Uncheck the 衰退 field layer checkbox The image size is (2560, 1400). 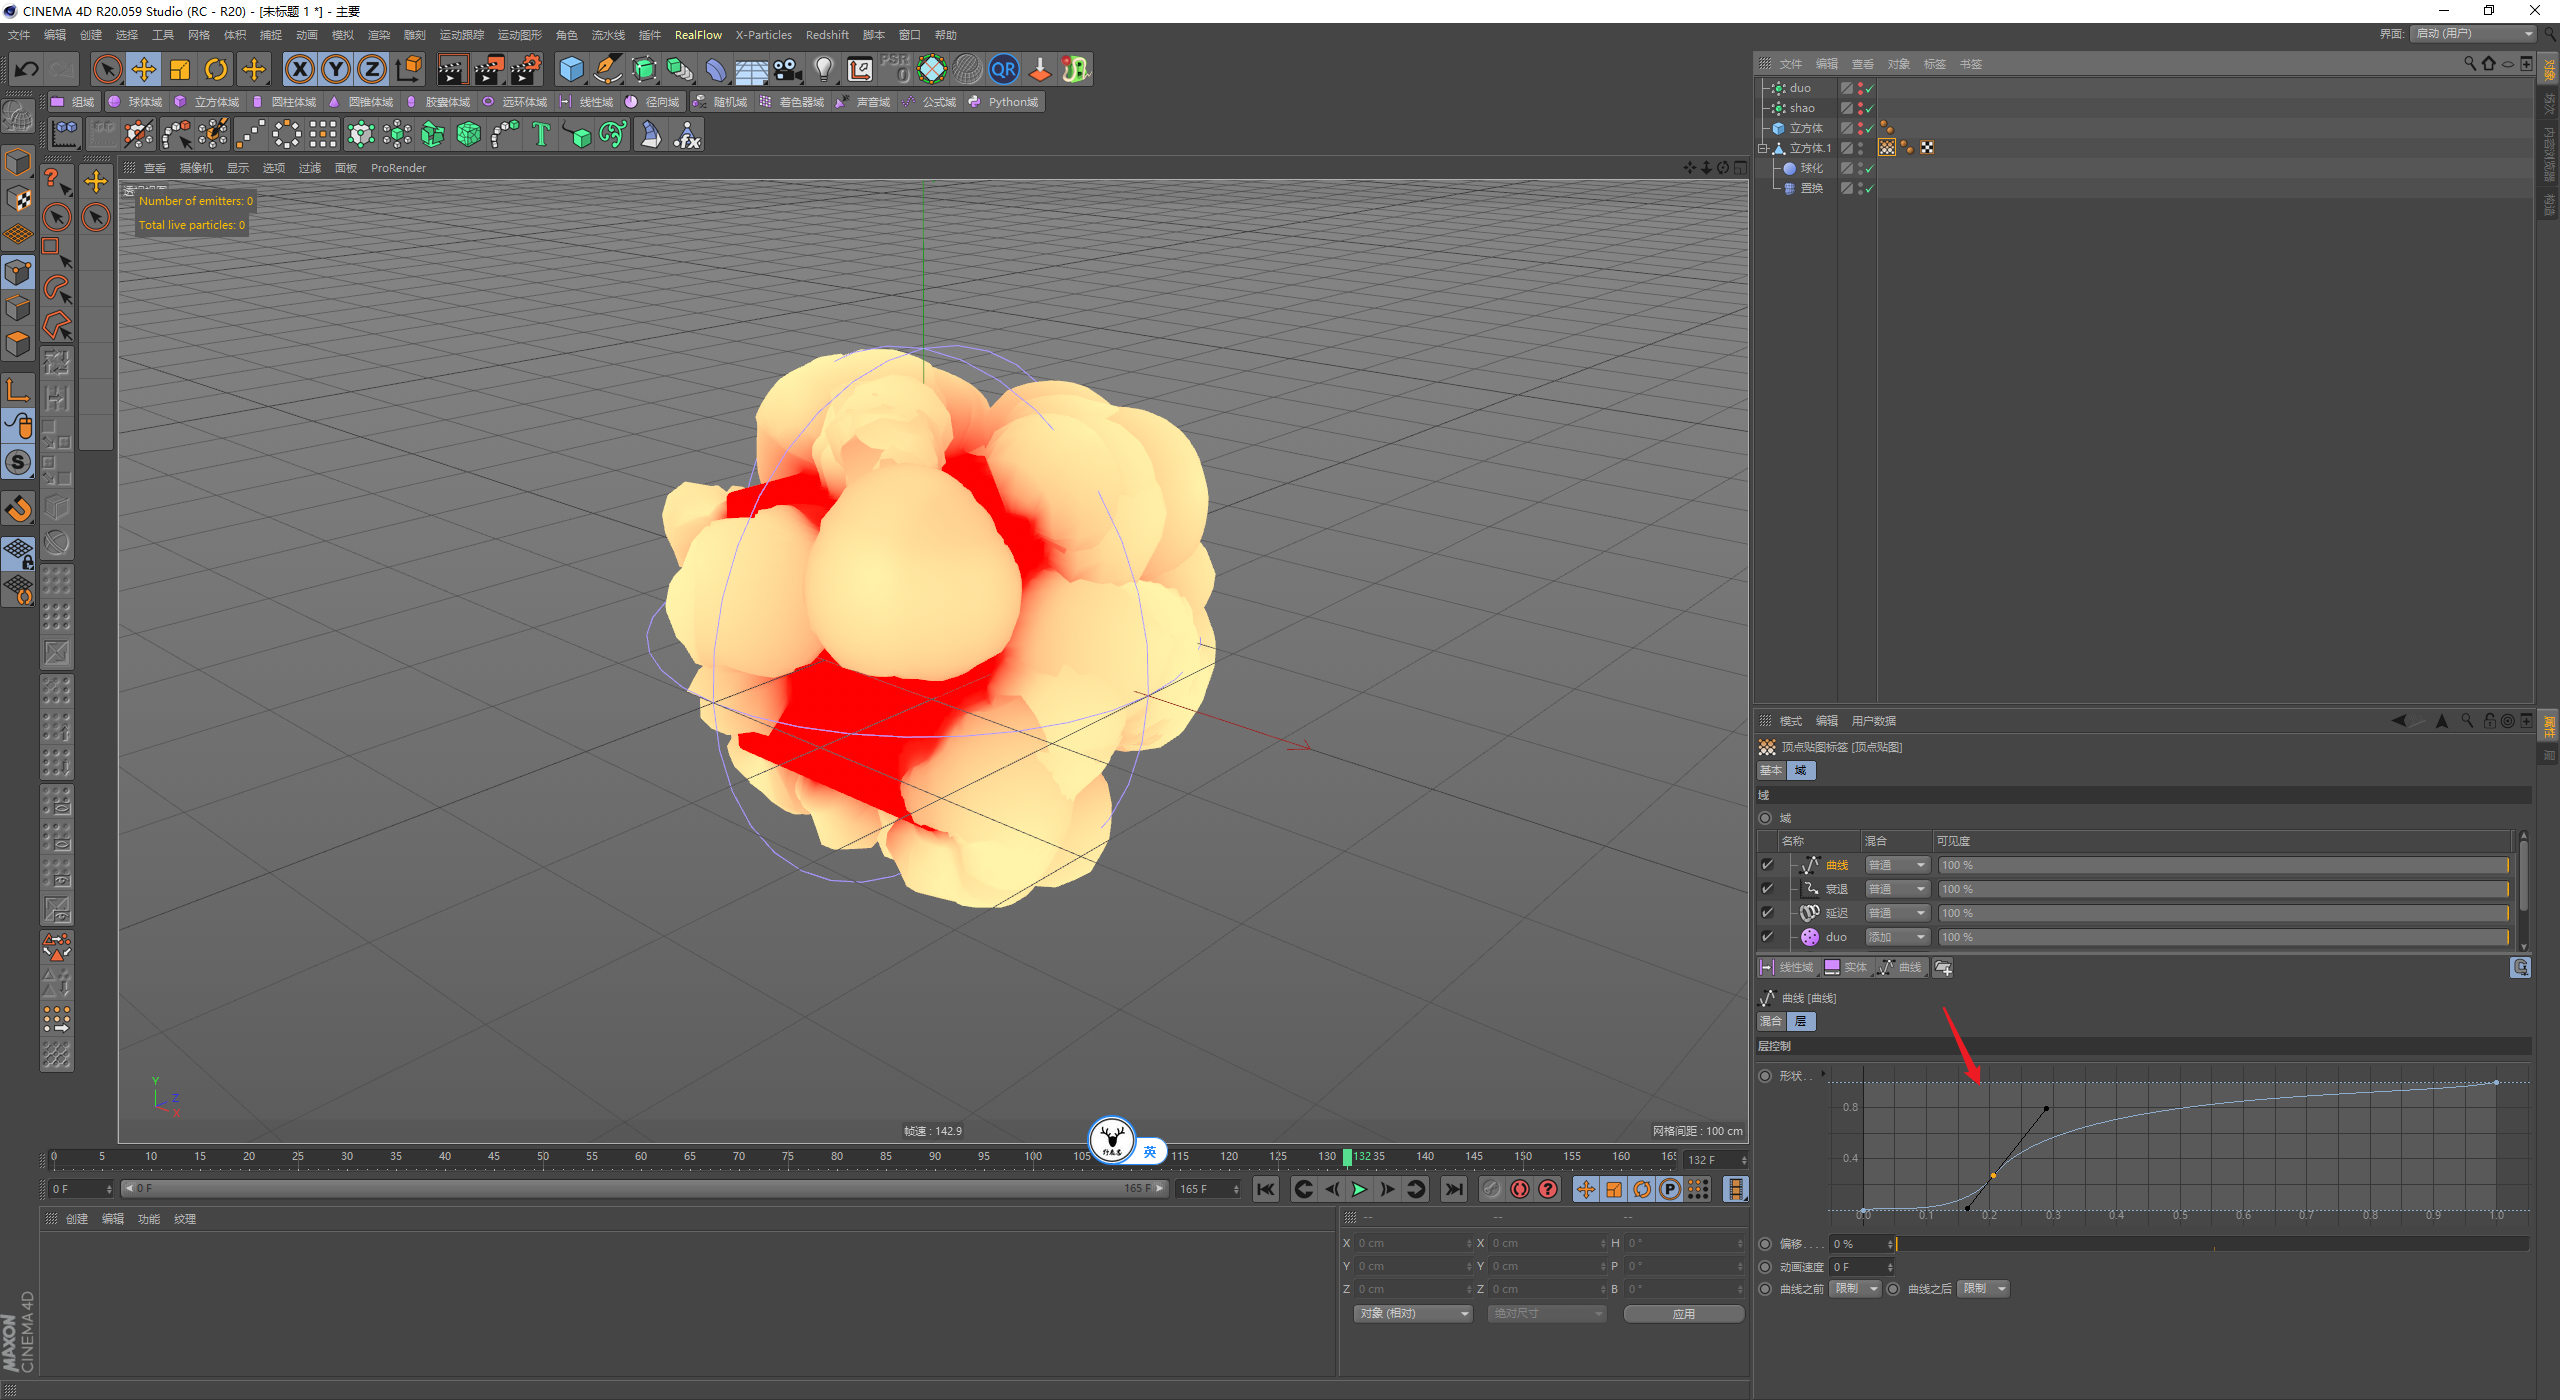coord(1767,889)
